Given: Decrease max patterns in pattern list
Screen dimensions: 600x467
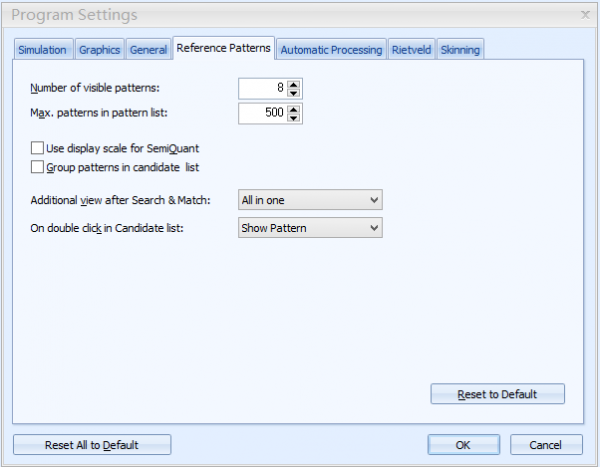Looking at the screenshot, I should [x=293, y=118].
